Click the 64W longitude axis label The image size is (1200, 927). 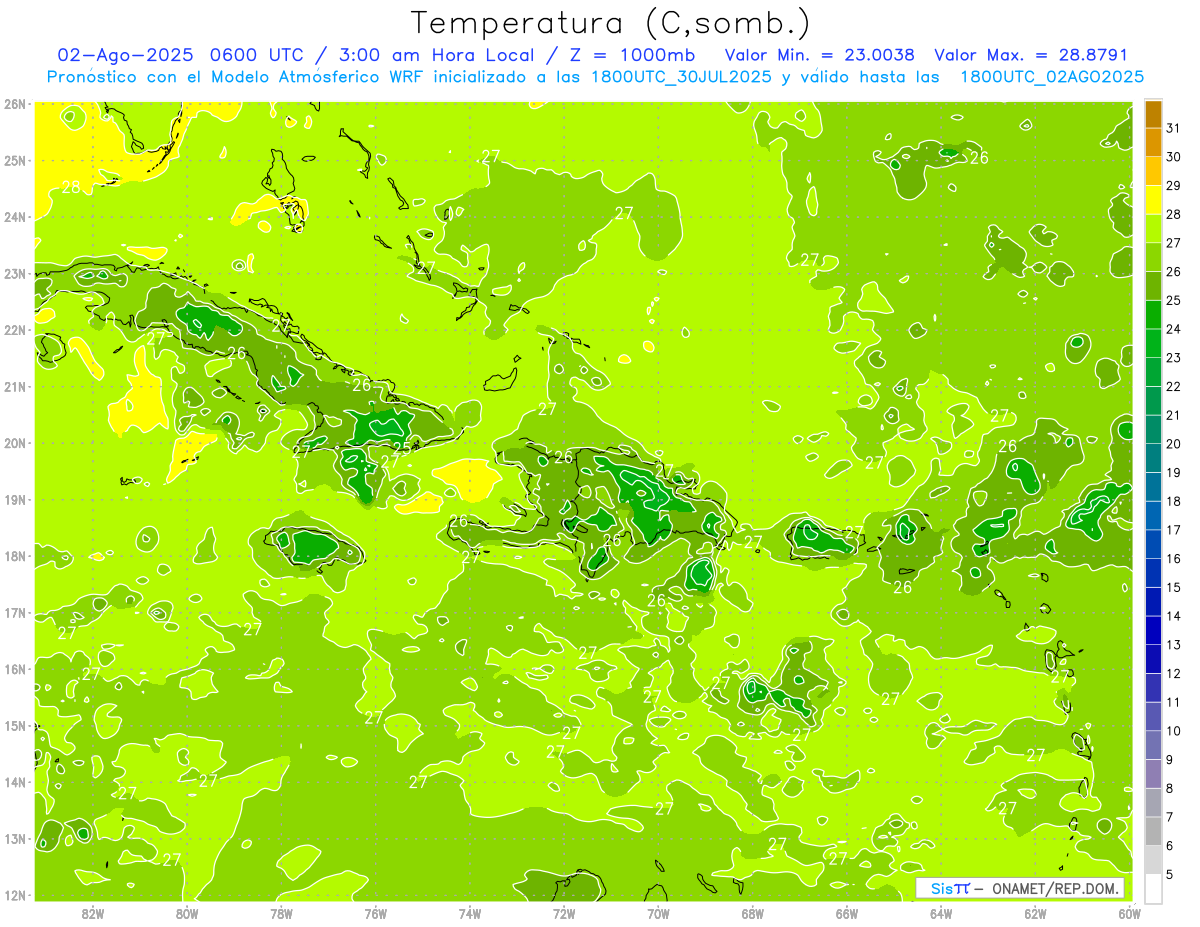[x=941, y=913]
